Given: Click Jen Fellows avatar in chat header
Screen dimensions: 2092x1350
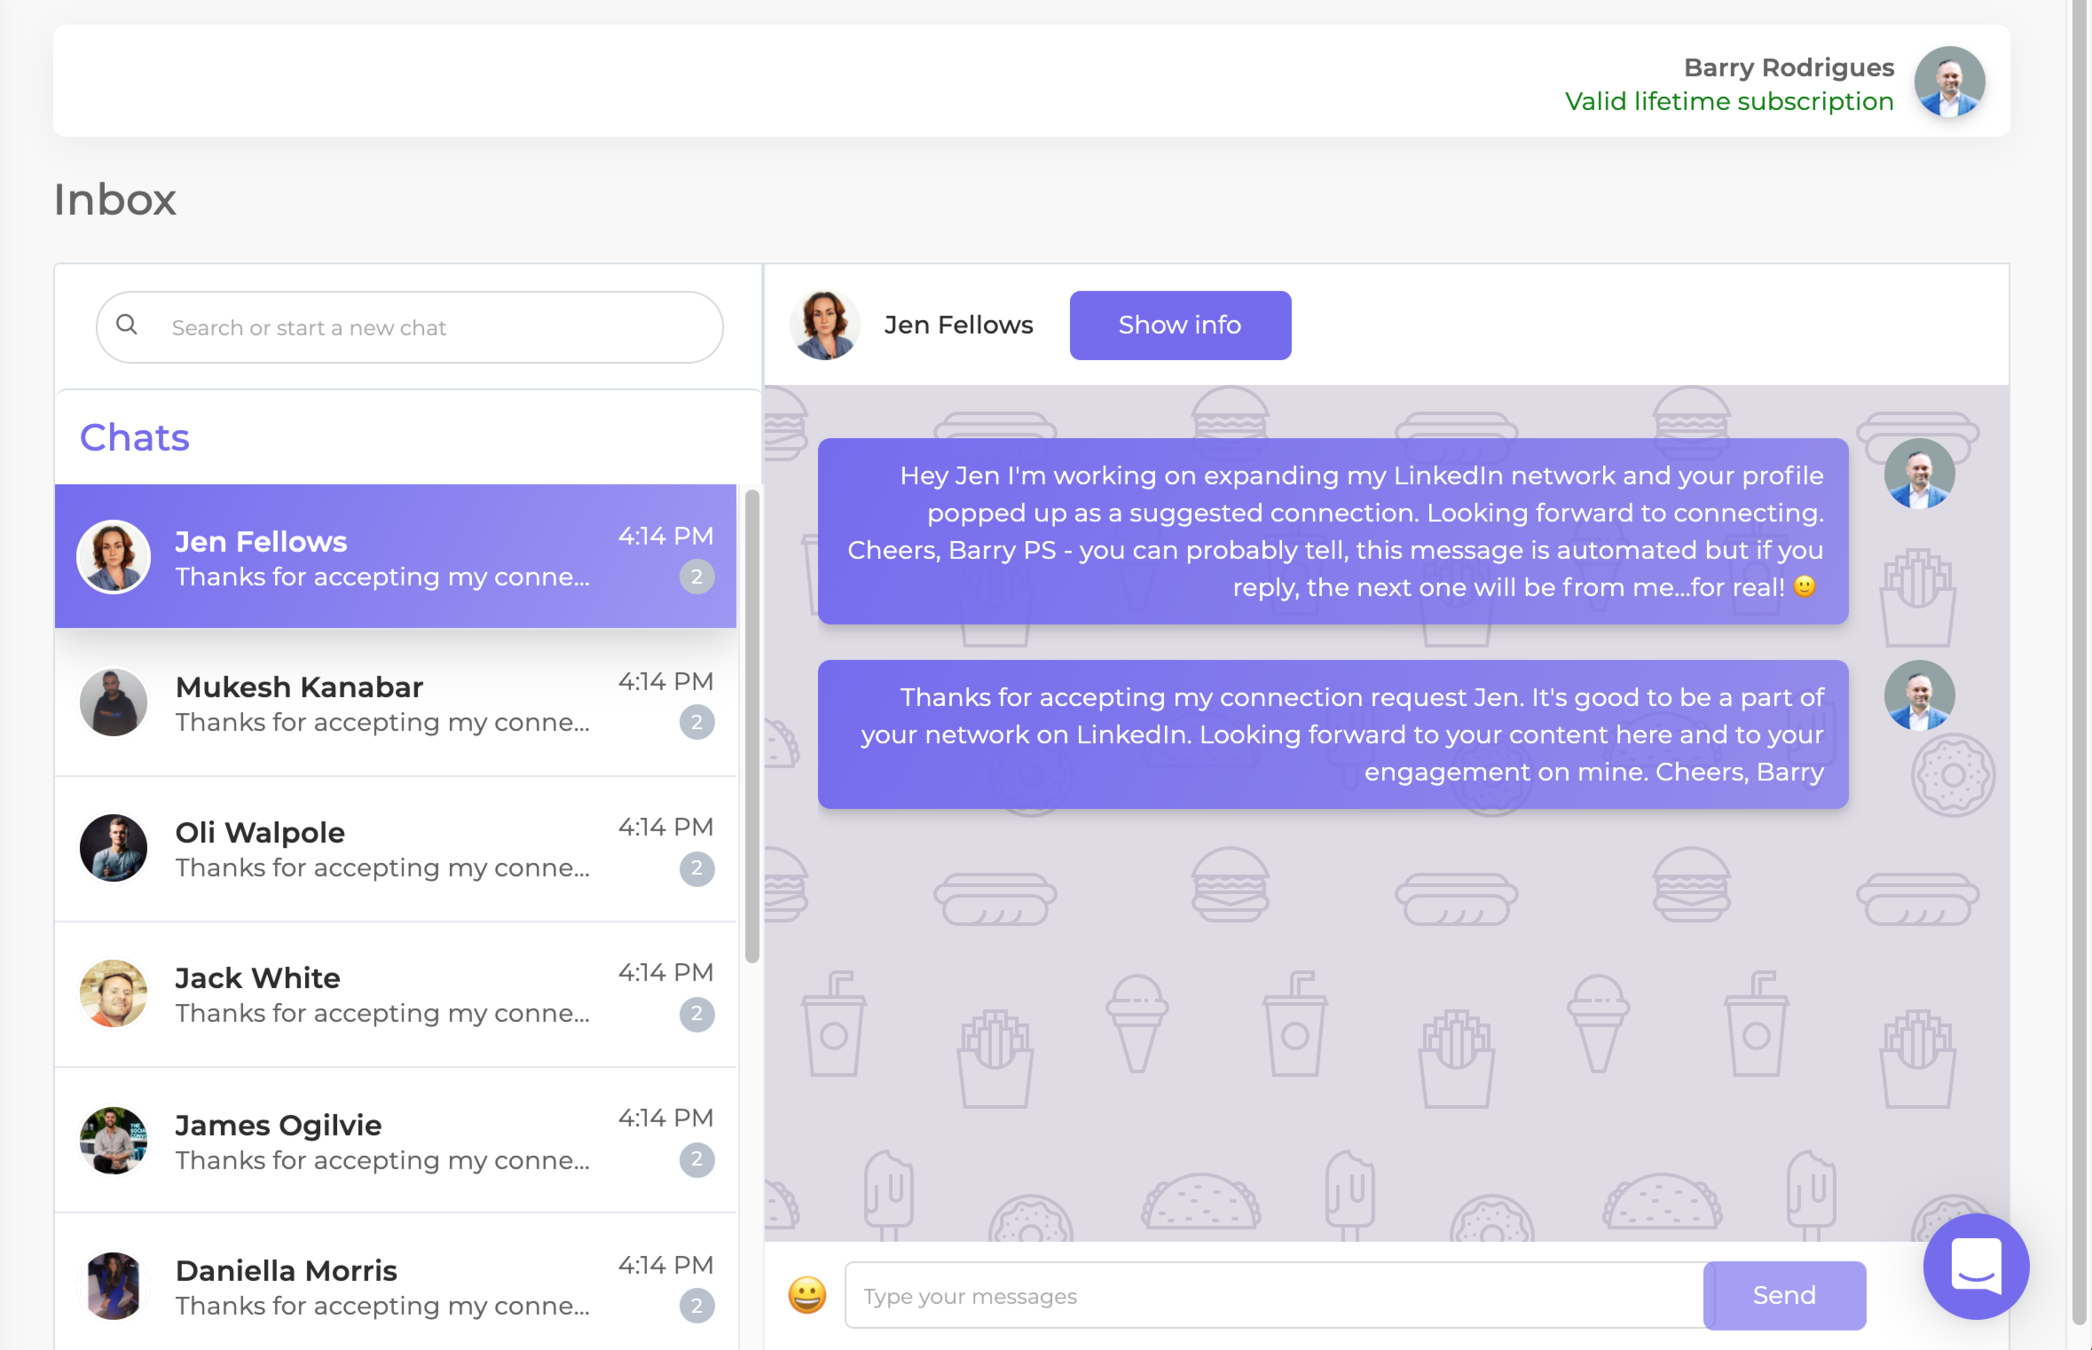Looking at the screenshot, I should coord(825,325).
